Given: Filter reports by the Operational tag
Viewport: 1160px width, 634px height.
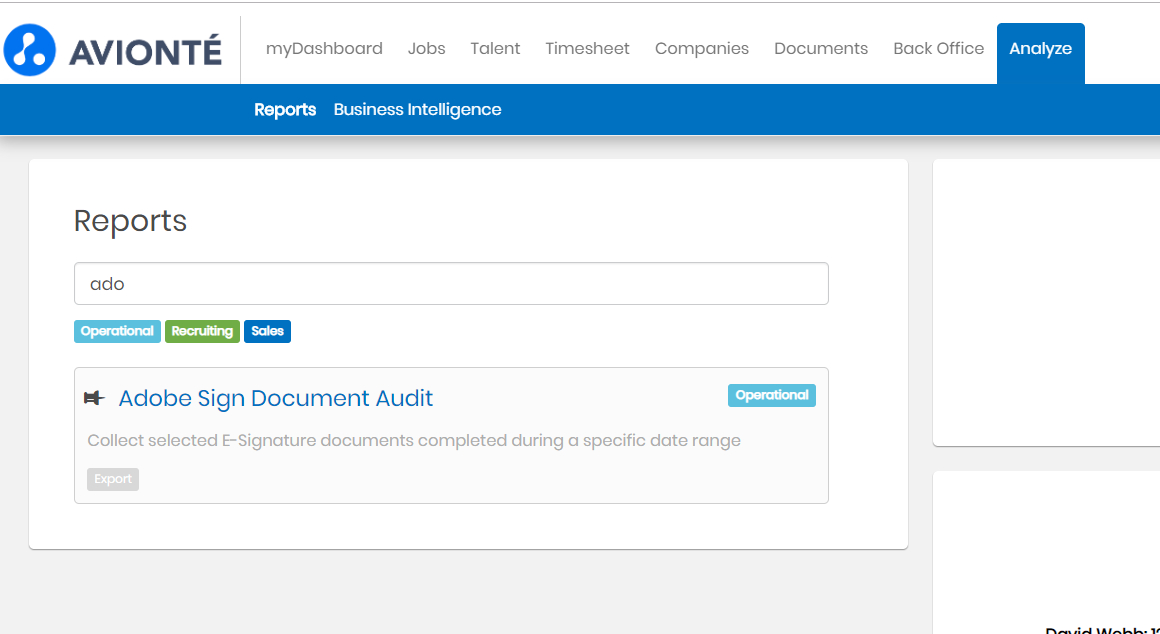Looking at the screenshot, I should pyautogui.click(x=117, y=331).
